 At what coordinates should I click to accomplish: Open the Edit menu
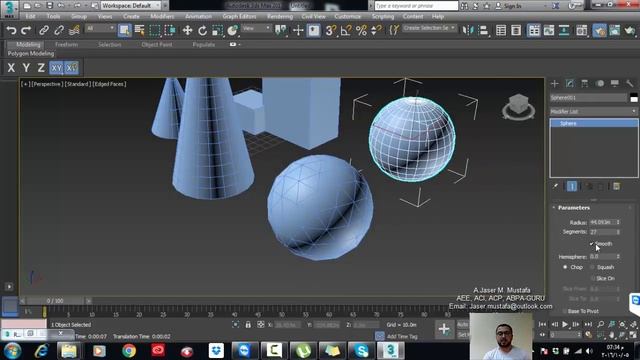31,17
